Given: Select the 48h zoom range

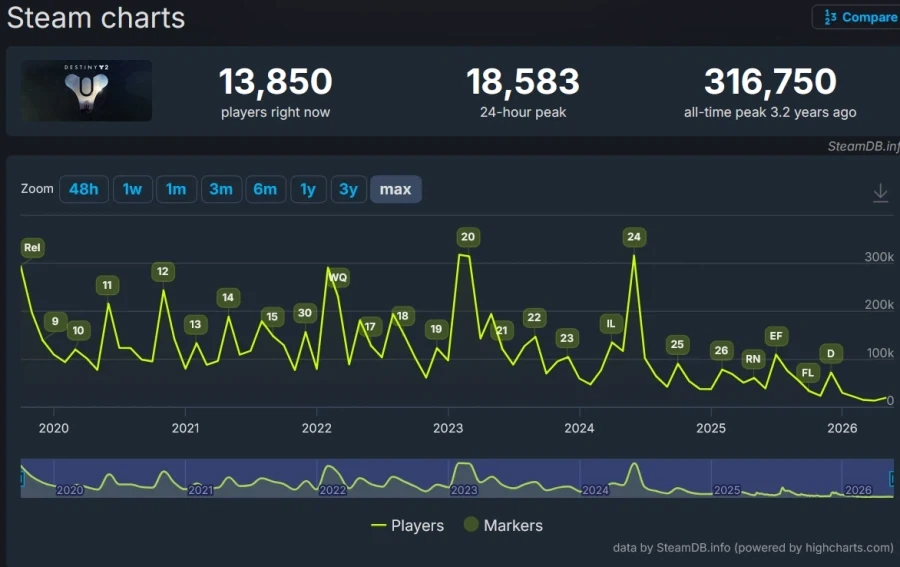Looking at the screenshot, I should tap(84, 189).
